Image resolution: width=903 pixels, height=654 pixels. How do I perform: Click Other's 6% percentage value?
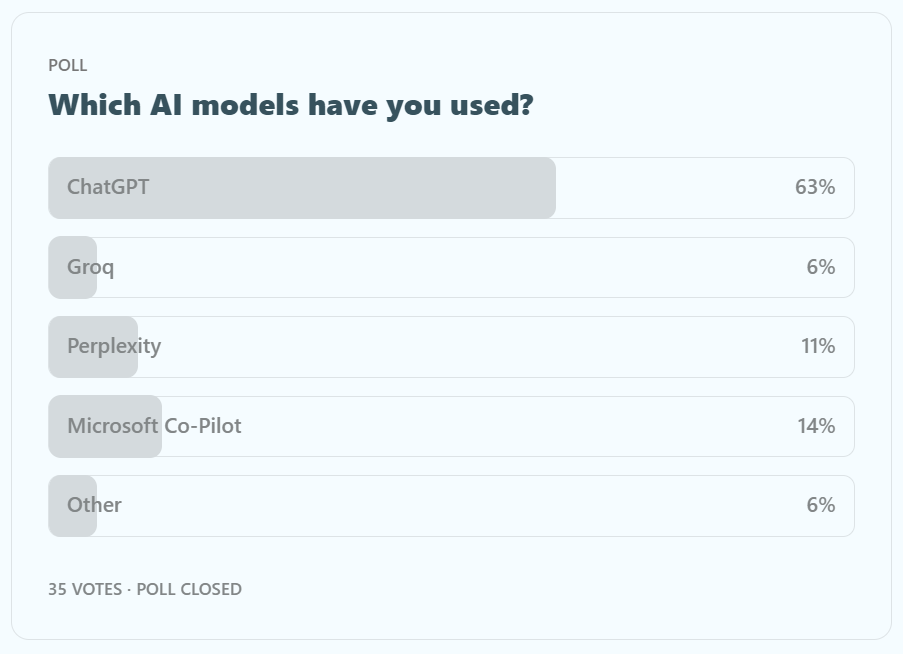[820, 505]
